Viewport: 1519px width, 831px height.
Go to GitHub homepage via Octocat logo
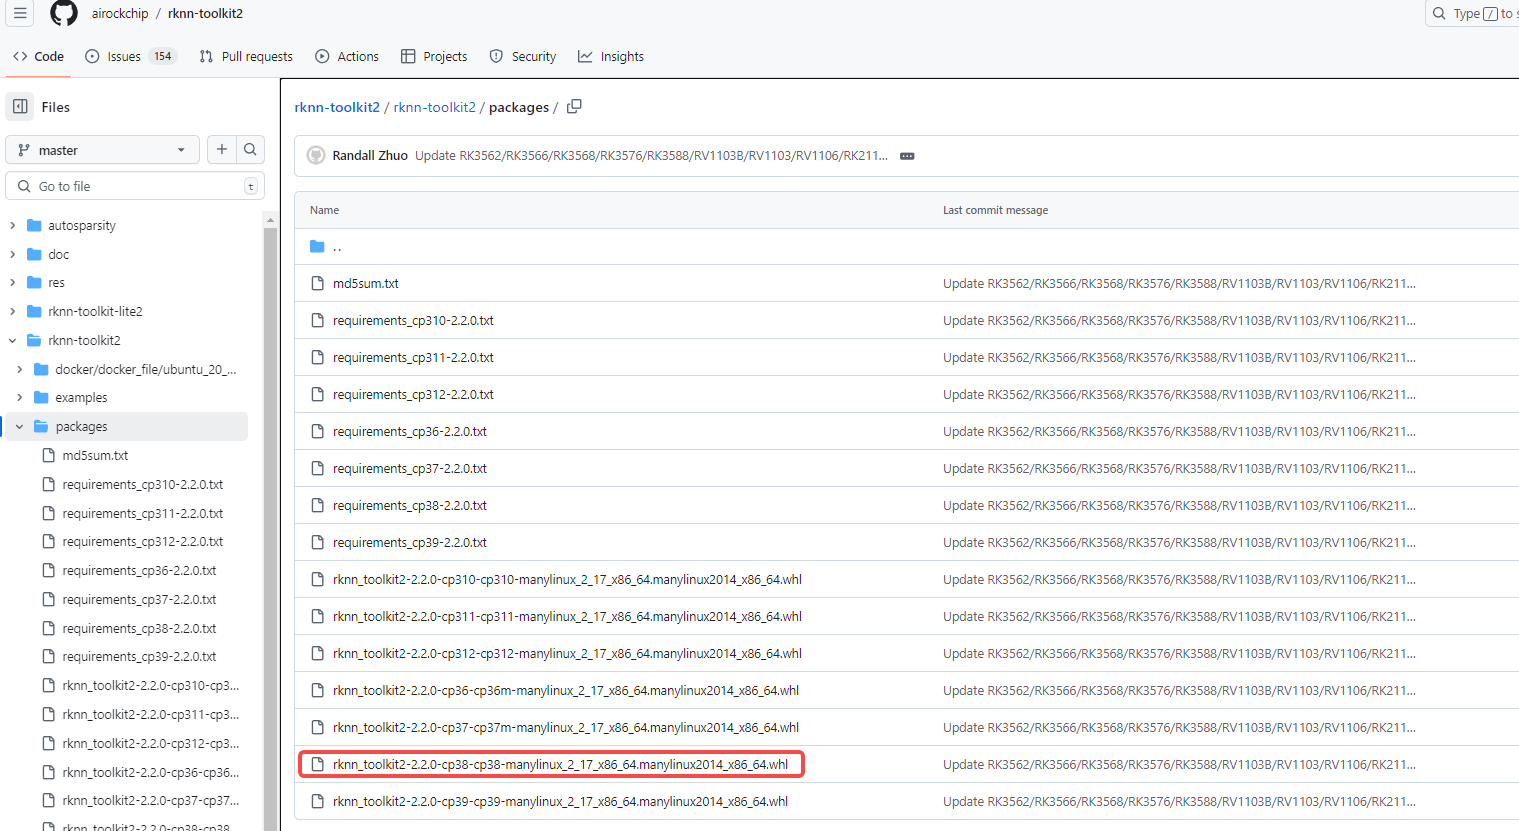click(x=64, y=13)
